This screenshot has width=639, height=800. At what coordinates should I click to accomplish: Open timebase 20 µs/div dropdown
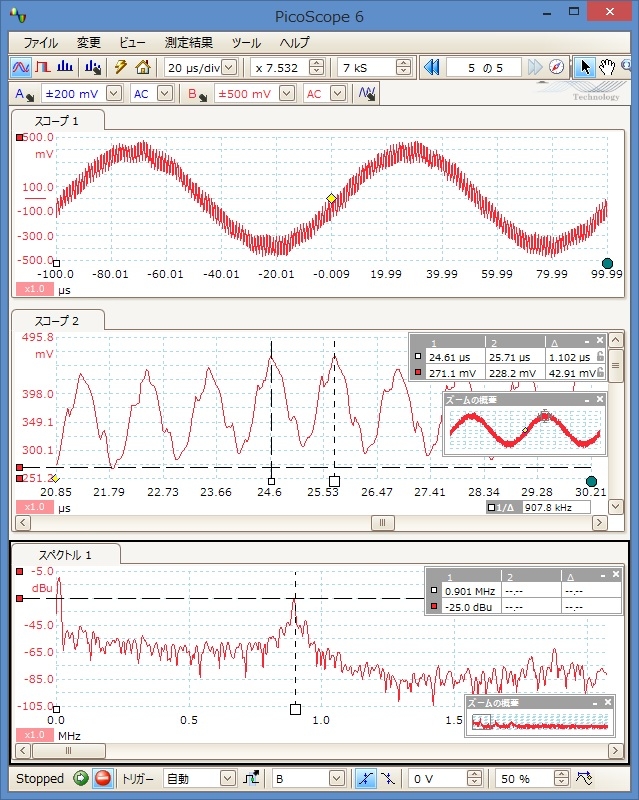[230, 67]
